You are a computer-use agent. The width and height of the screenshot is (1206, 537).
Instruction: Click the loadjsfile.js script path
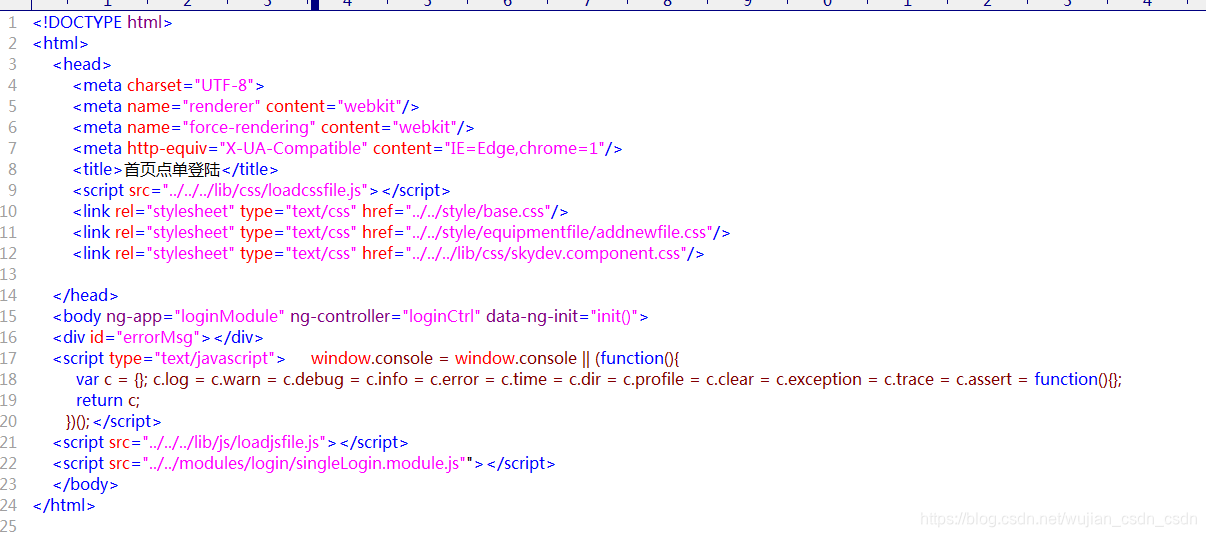tap(235, 442)
